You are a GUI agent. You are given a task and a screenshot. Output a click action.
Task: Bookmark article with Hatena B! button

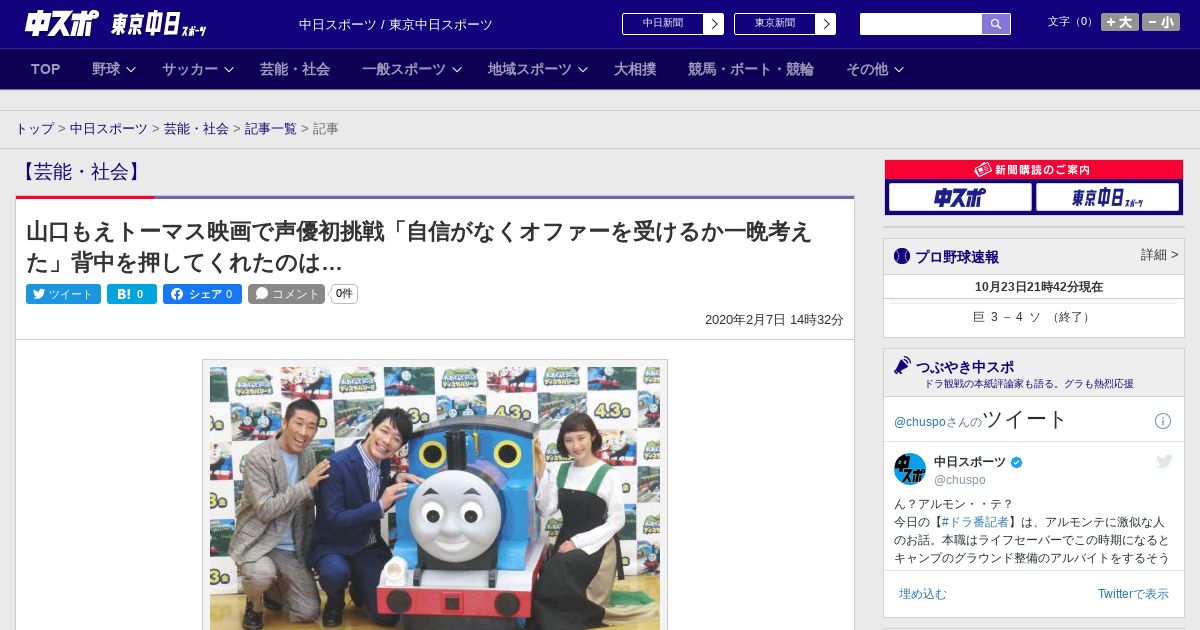click(x=132, y=294)
